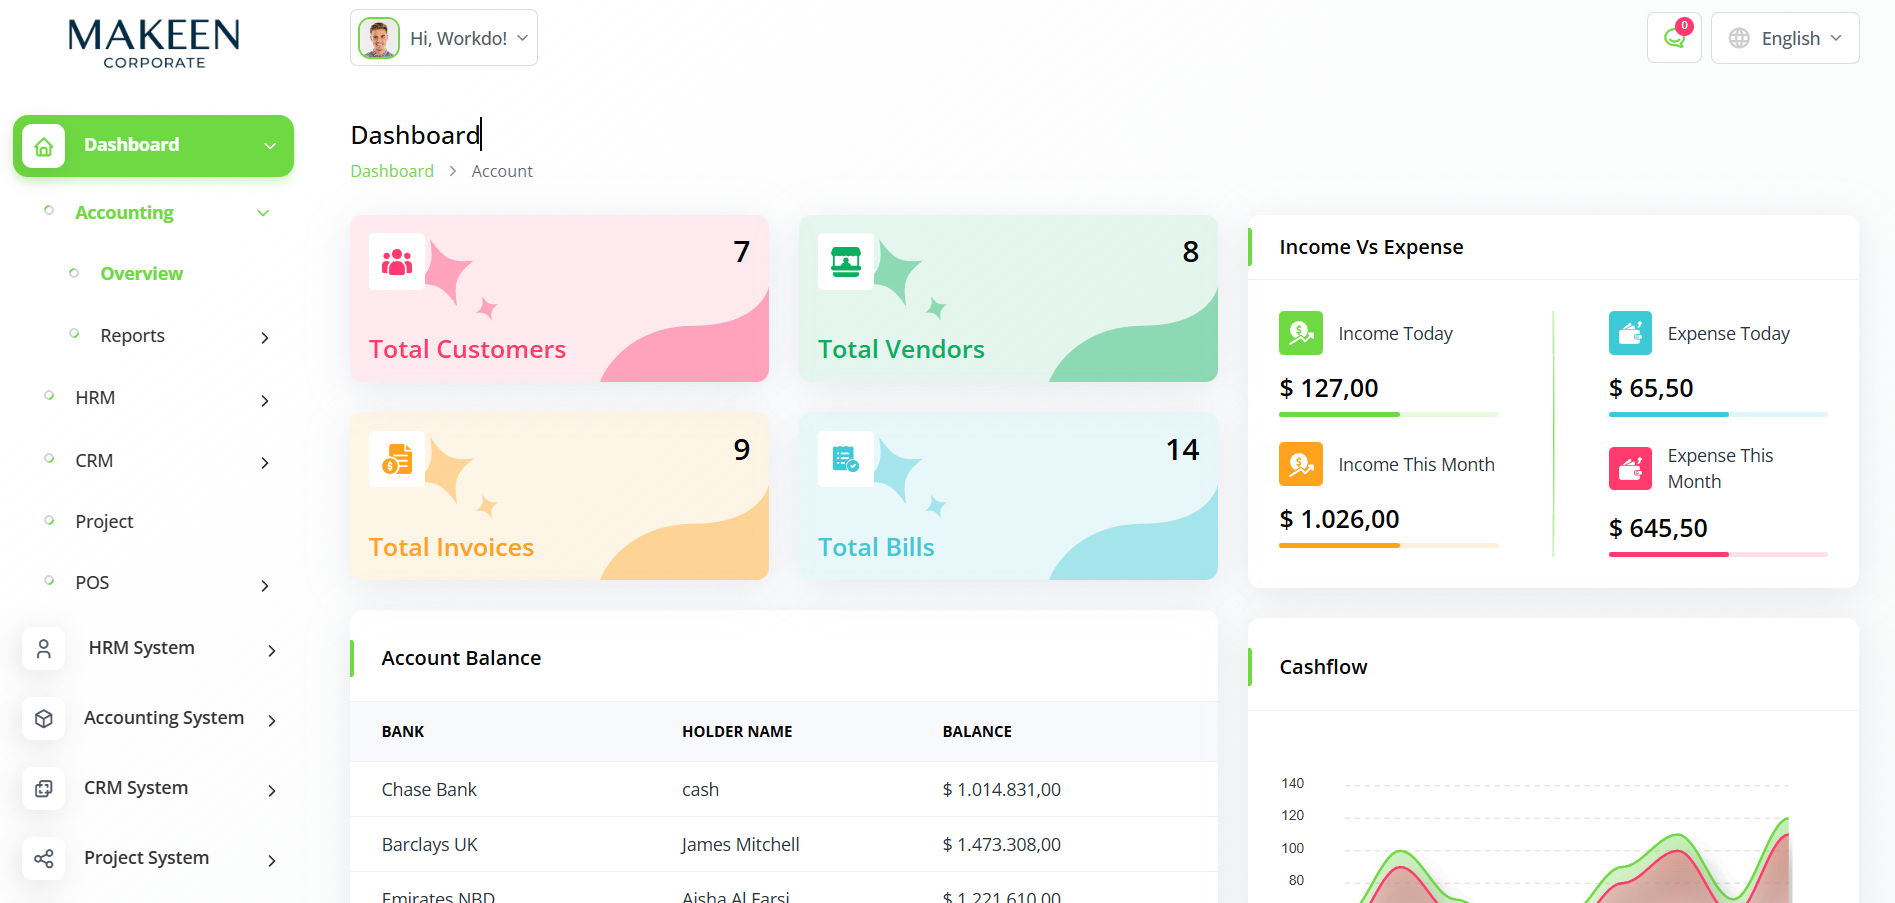Click the Total Invoices document icon

pyautogui.click(x=397, y=460)
